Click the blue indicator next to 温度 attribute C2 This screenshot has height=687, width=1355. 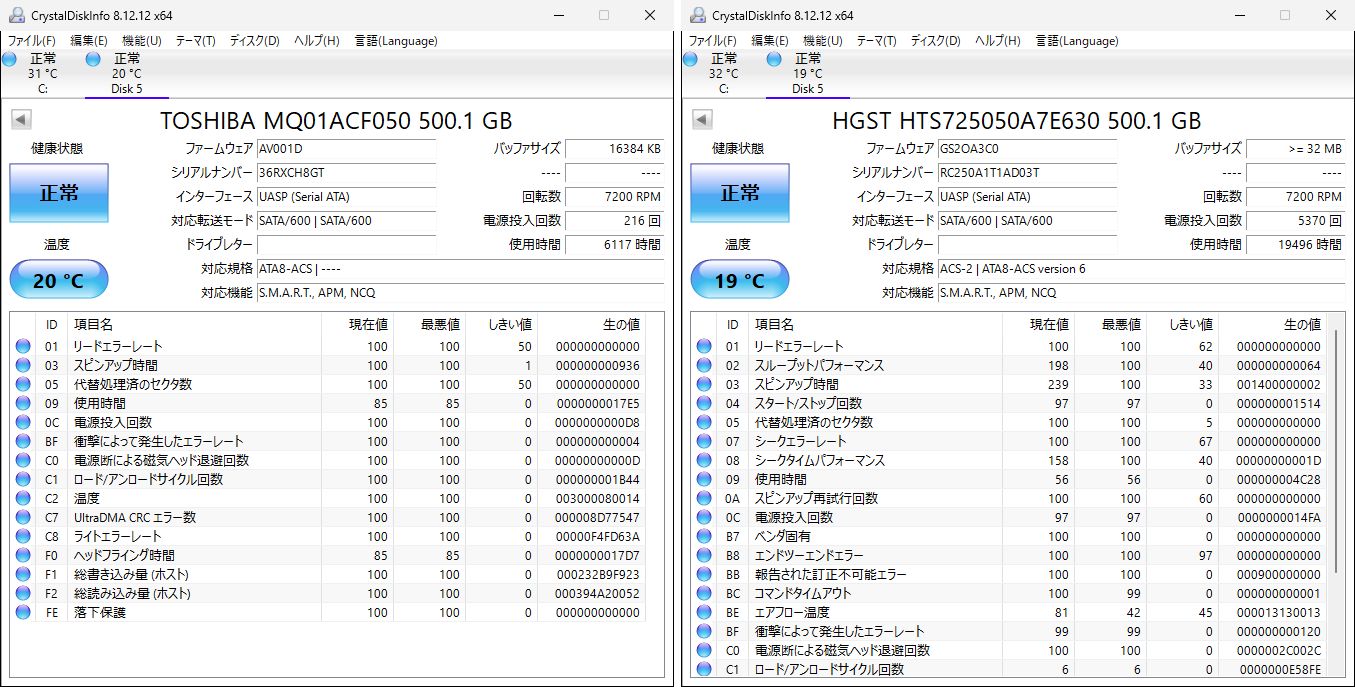23,498
